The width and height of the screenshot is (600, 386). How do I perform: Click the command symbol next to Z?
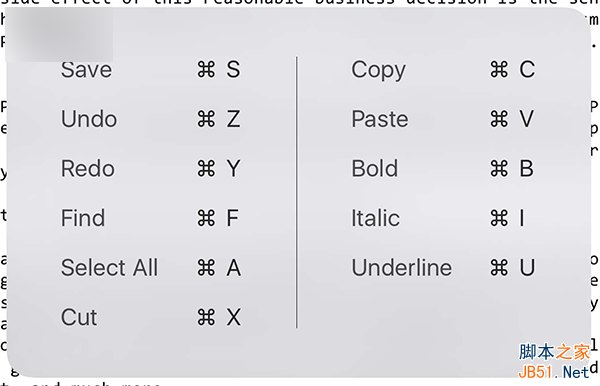point(206,119)
